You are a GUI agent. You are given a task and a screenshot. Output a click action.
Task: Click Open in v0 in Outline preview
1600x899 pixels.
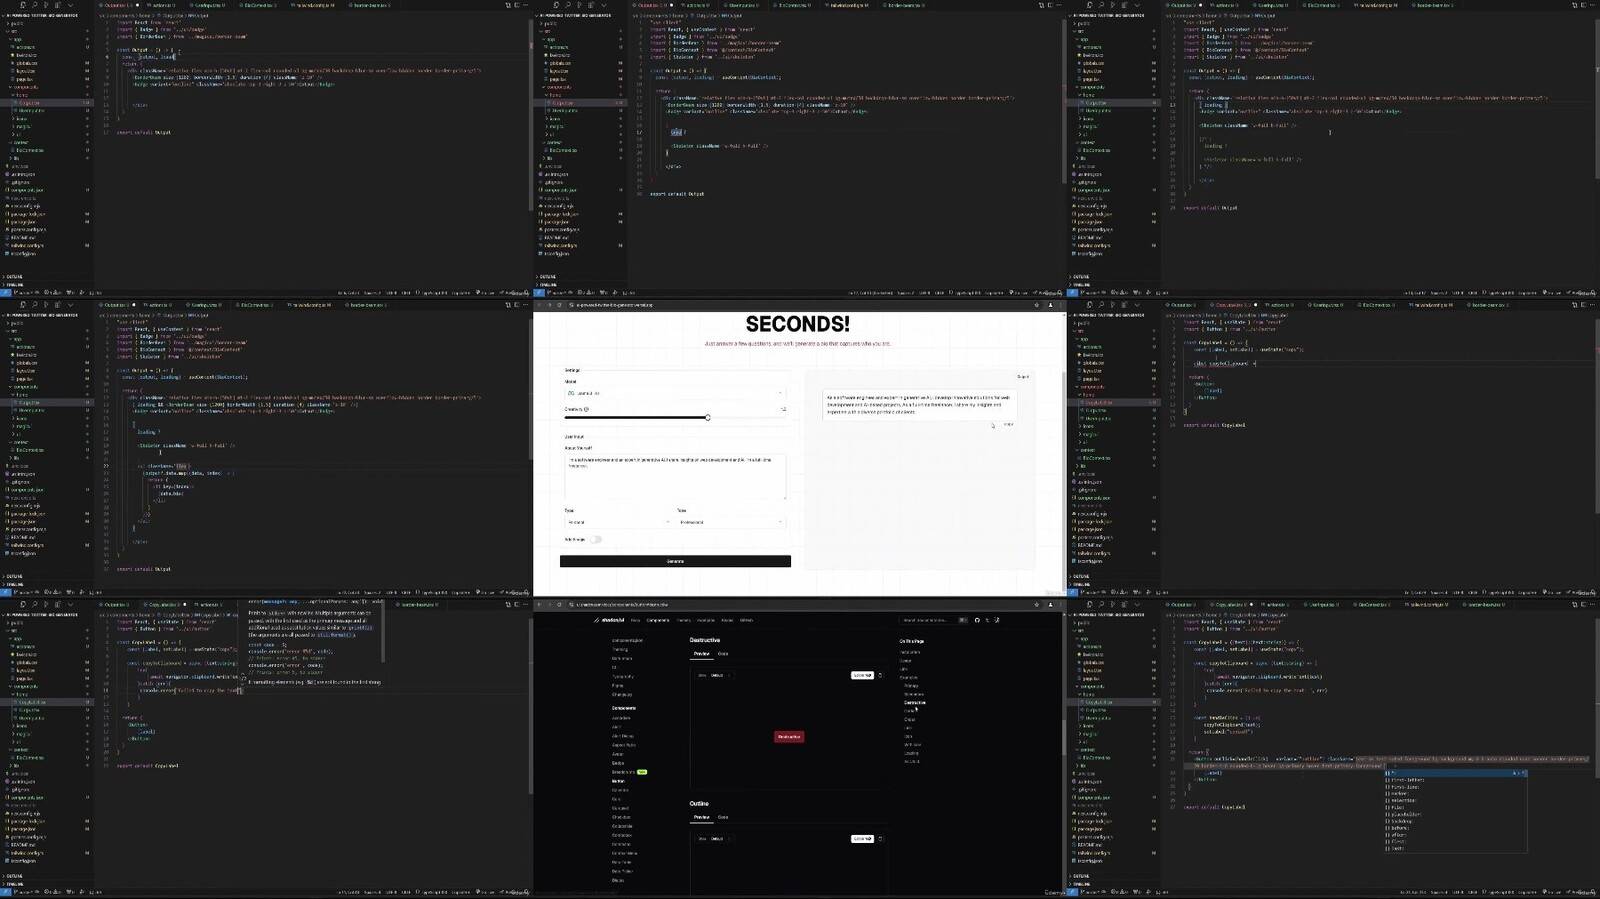point(862,839)
